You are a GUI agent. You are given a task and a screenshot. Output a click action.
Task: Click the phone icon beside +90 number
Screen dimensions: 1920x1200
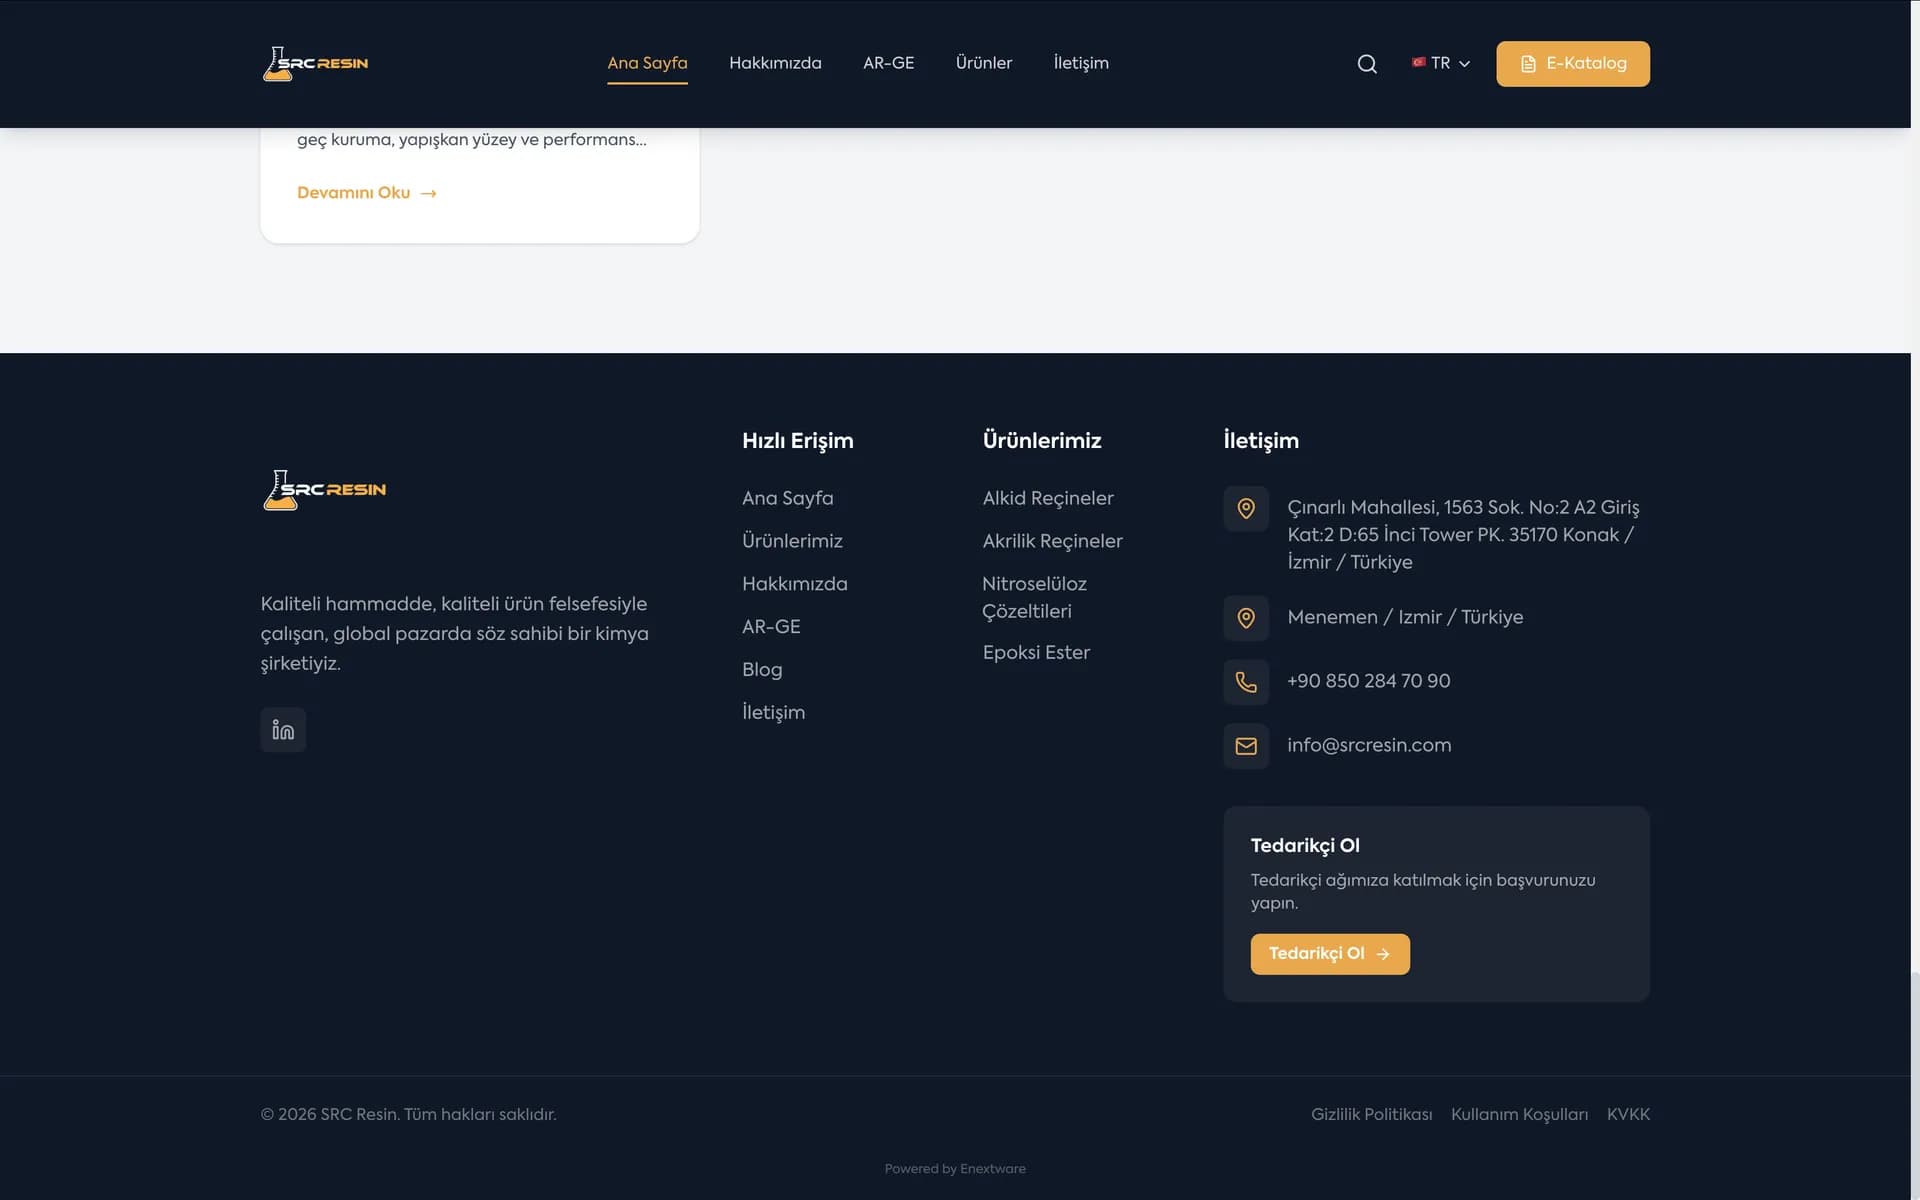pyautogui.click(x=1246, y=682)
